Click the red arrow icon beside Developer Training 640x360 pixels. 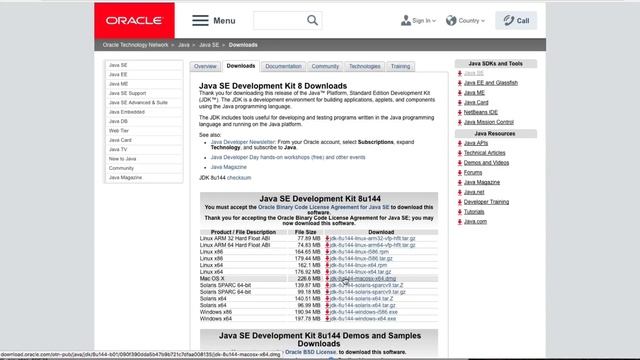(x=460, y=202)
